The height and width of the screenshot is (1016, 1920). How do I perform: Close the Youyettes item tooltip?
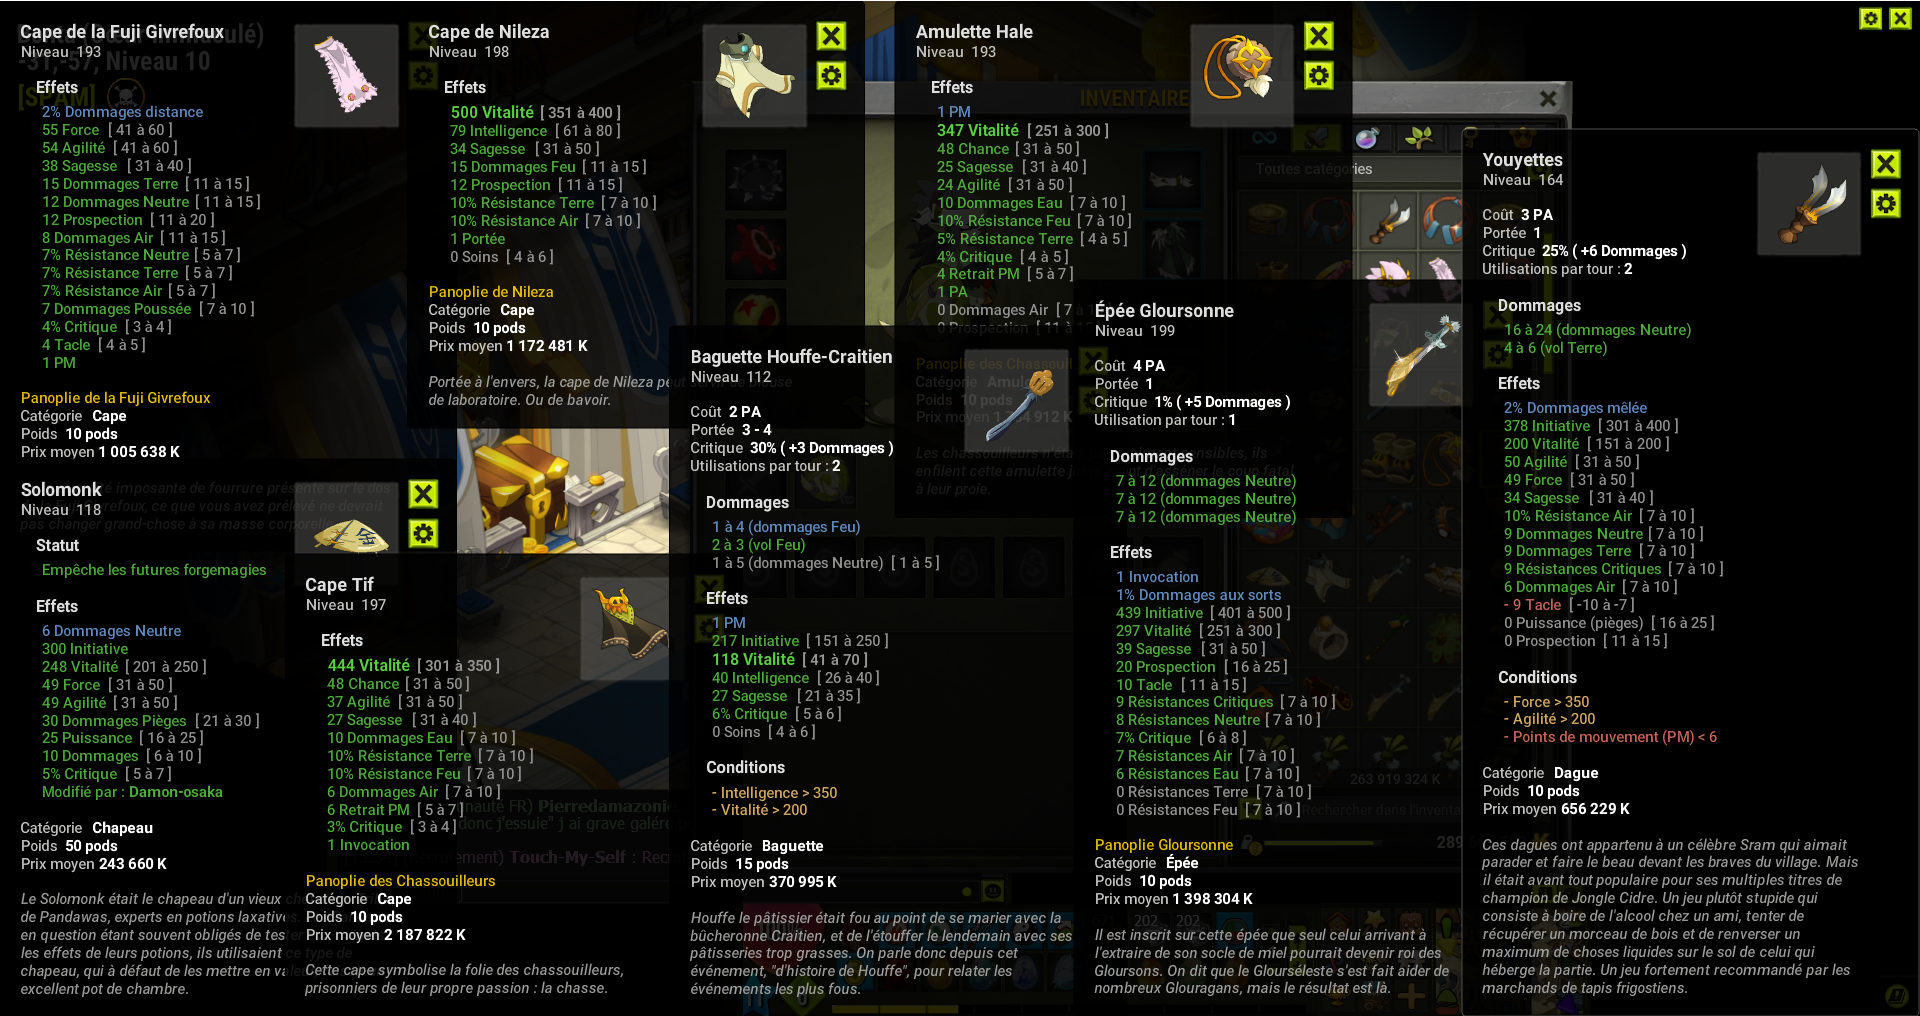coord(1886,164)
